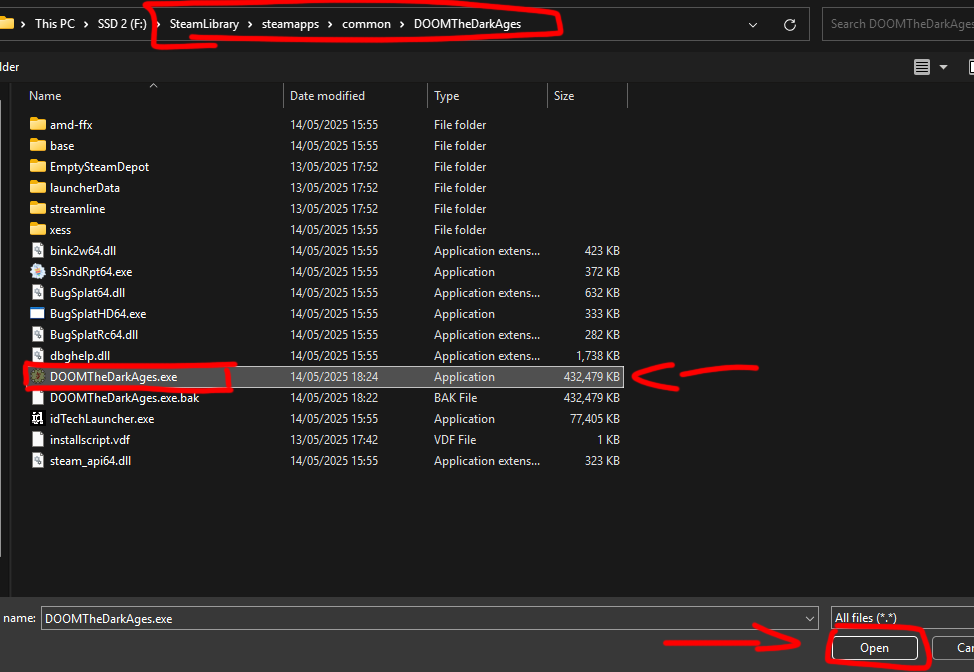Select the launcherData folder icon
The height and width of the screenshot is (672, 974).
click(38, 188)
